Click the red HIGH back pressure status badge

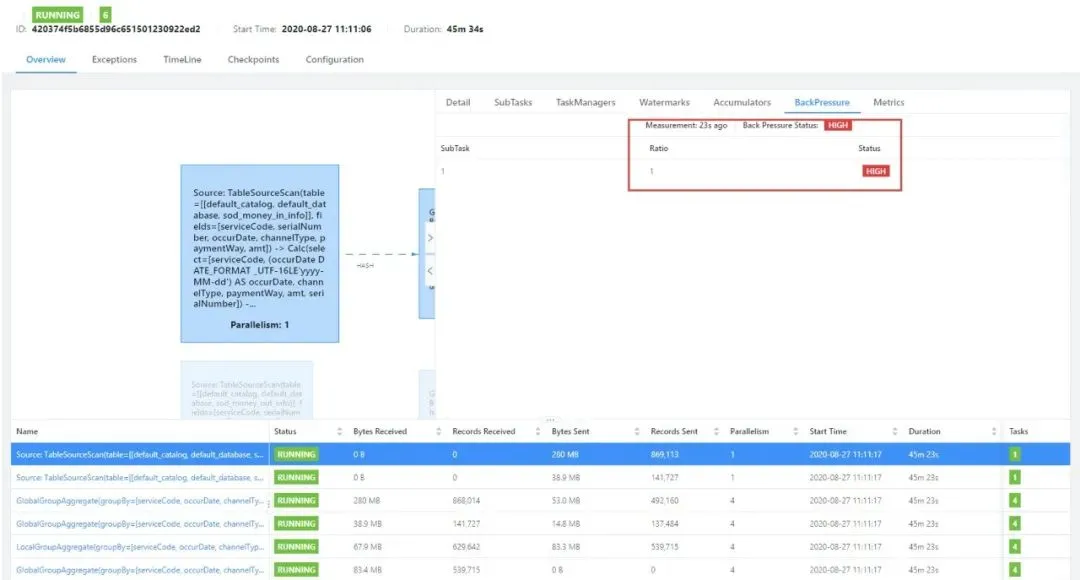(838, 125)
